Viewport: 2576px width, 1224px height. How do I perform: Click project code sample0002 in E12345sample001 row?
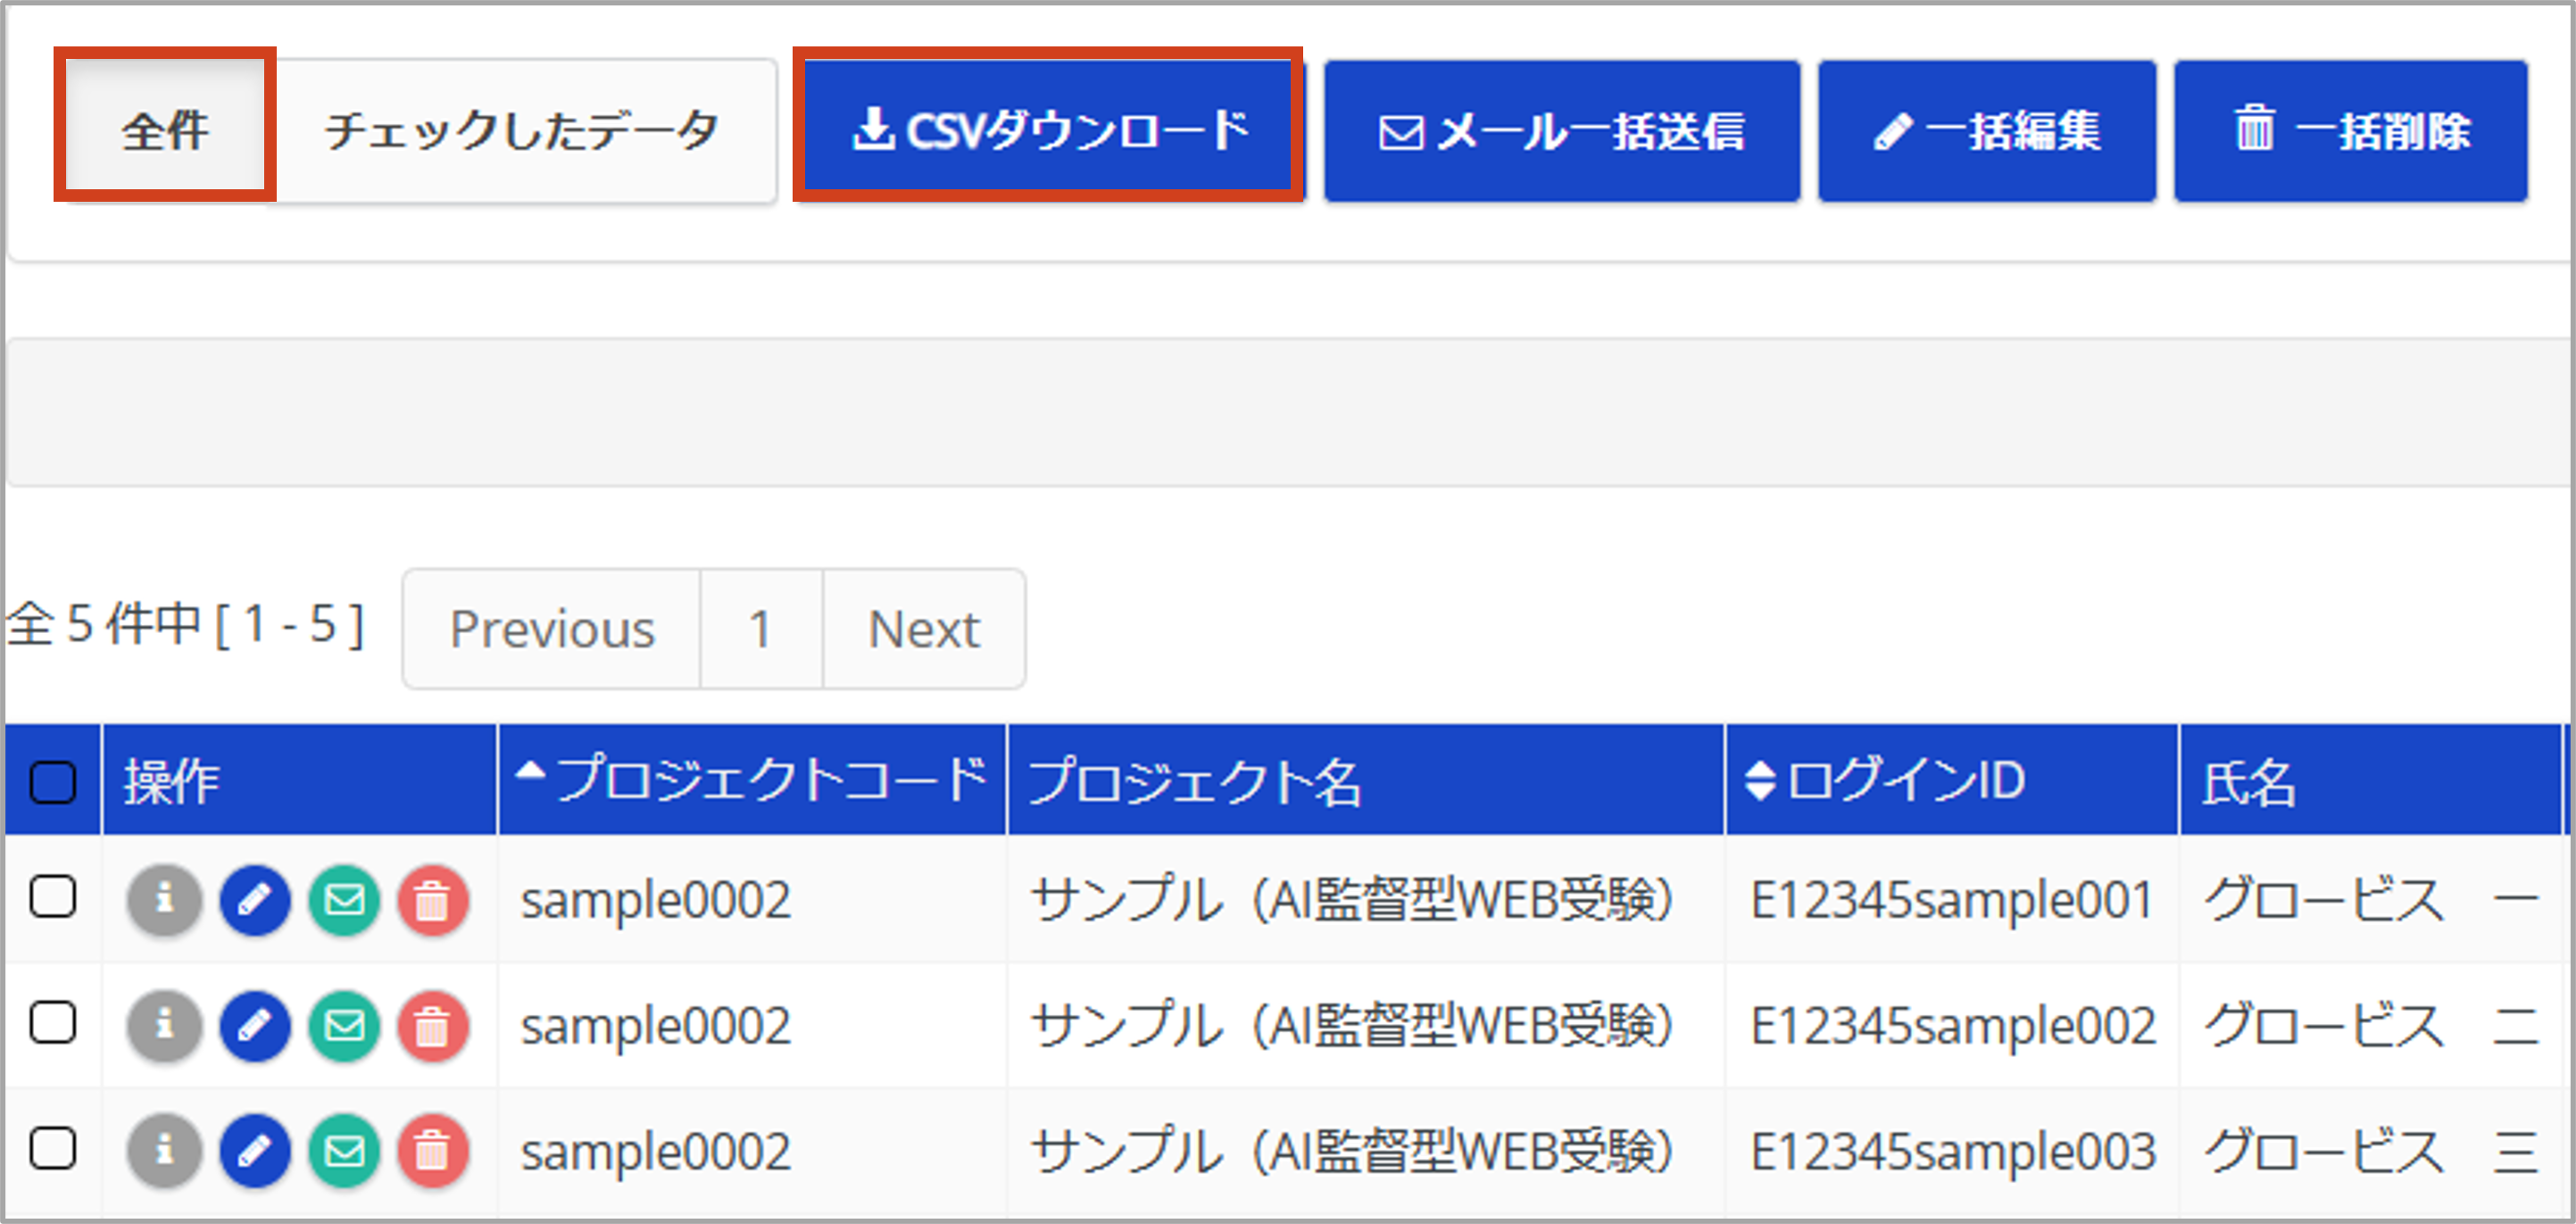point(656,900)
